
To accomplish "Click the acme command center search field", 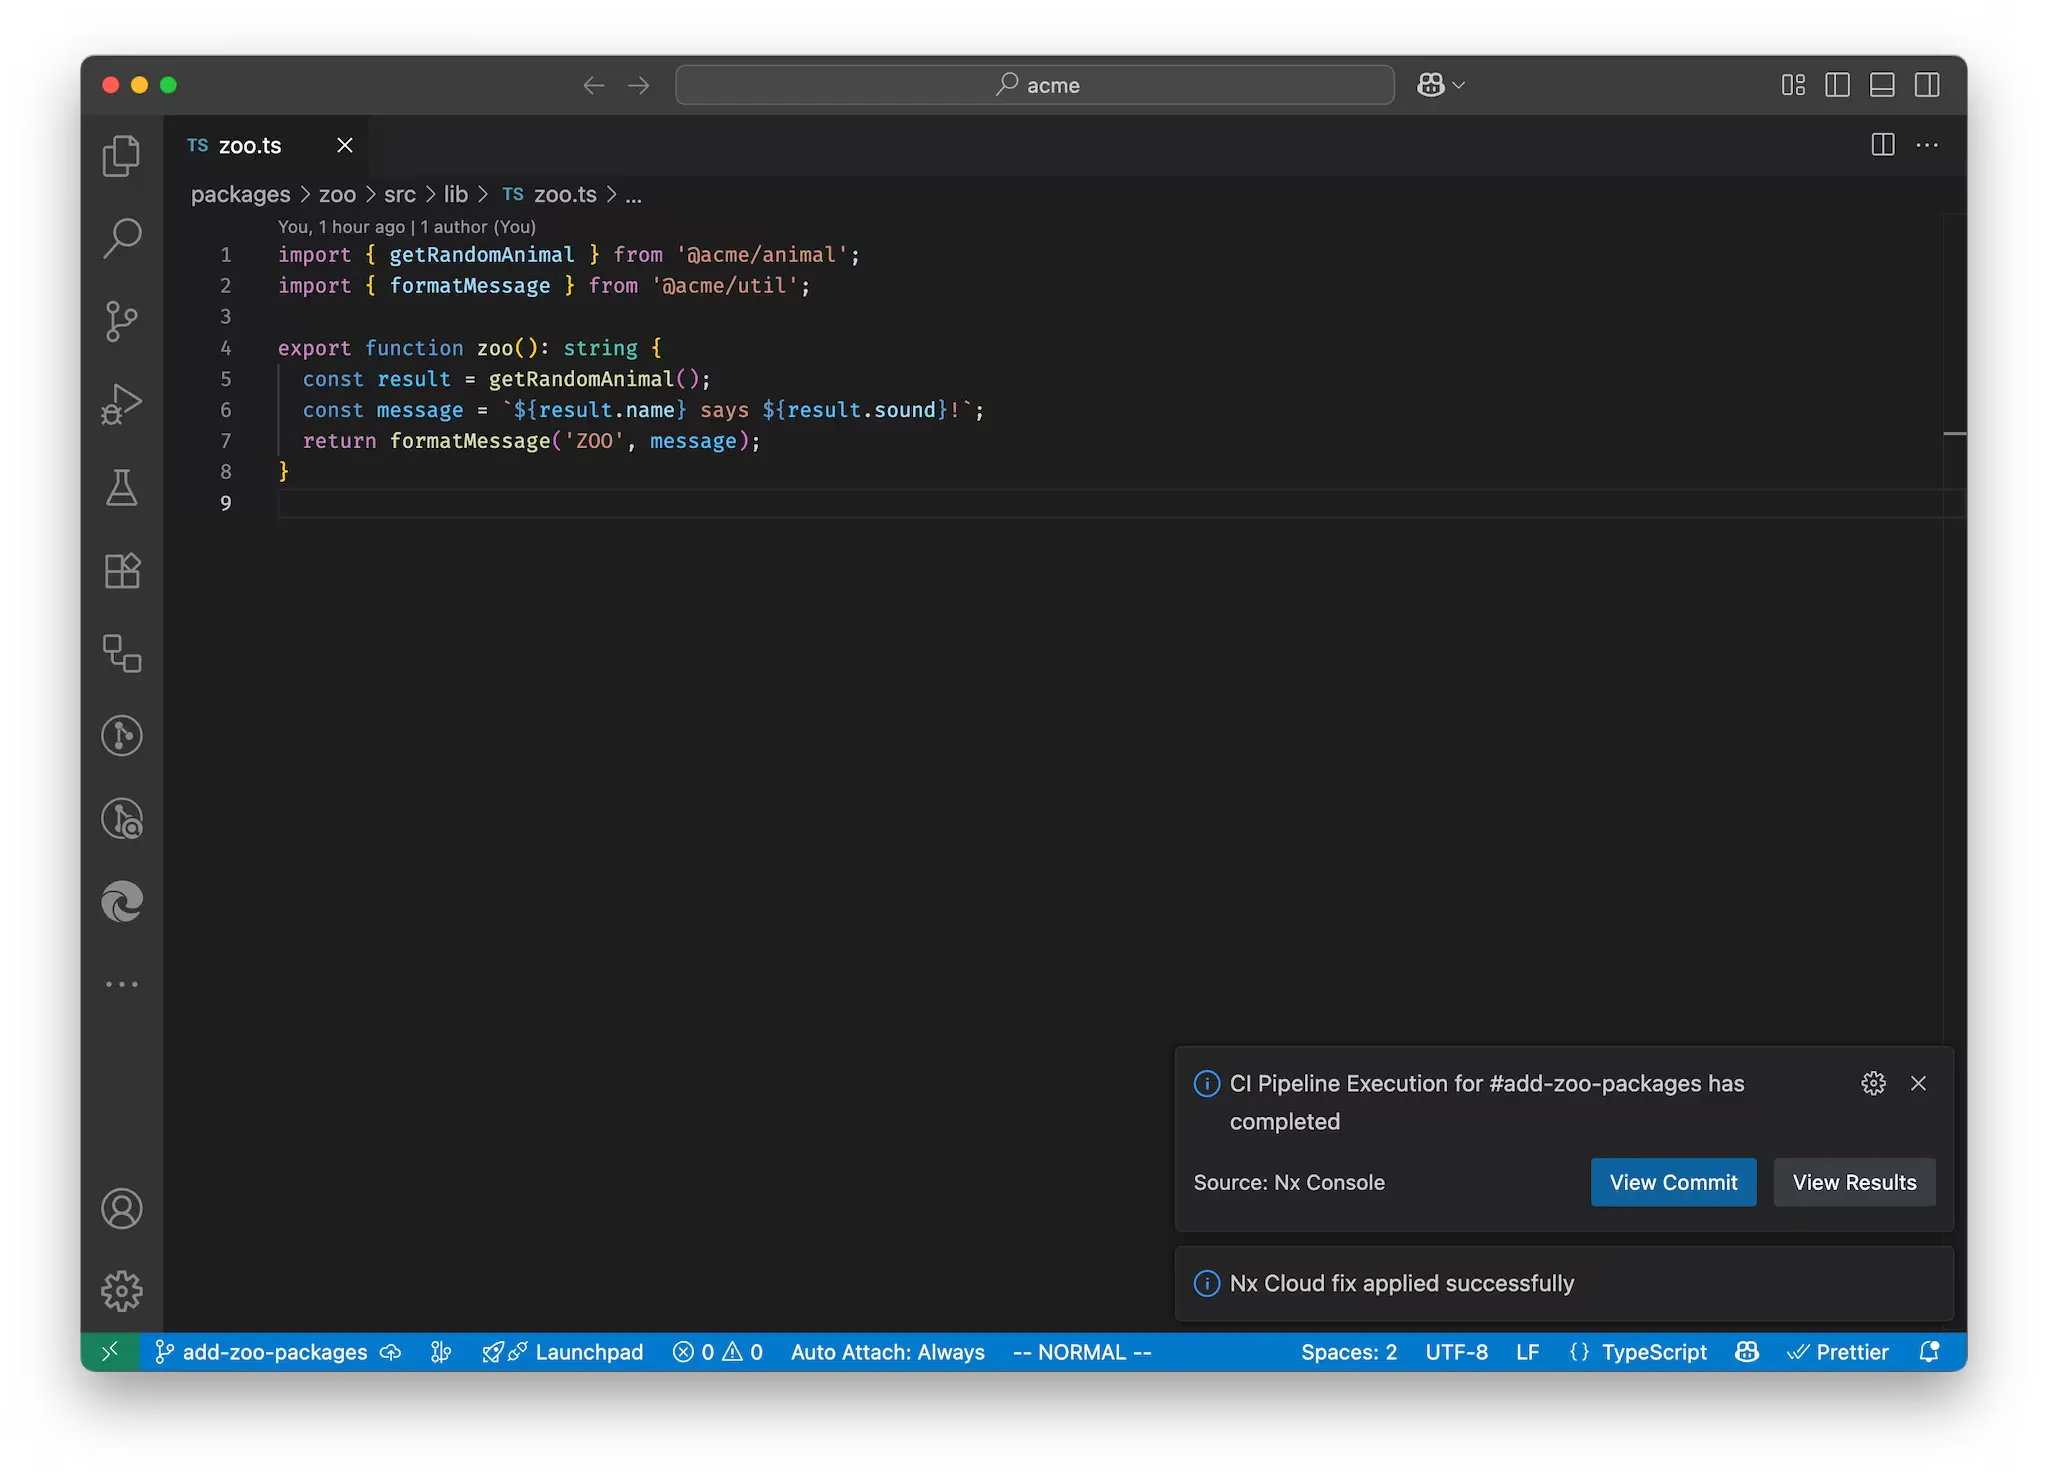I will tap(1035, 85).
